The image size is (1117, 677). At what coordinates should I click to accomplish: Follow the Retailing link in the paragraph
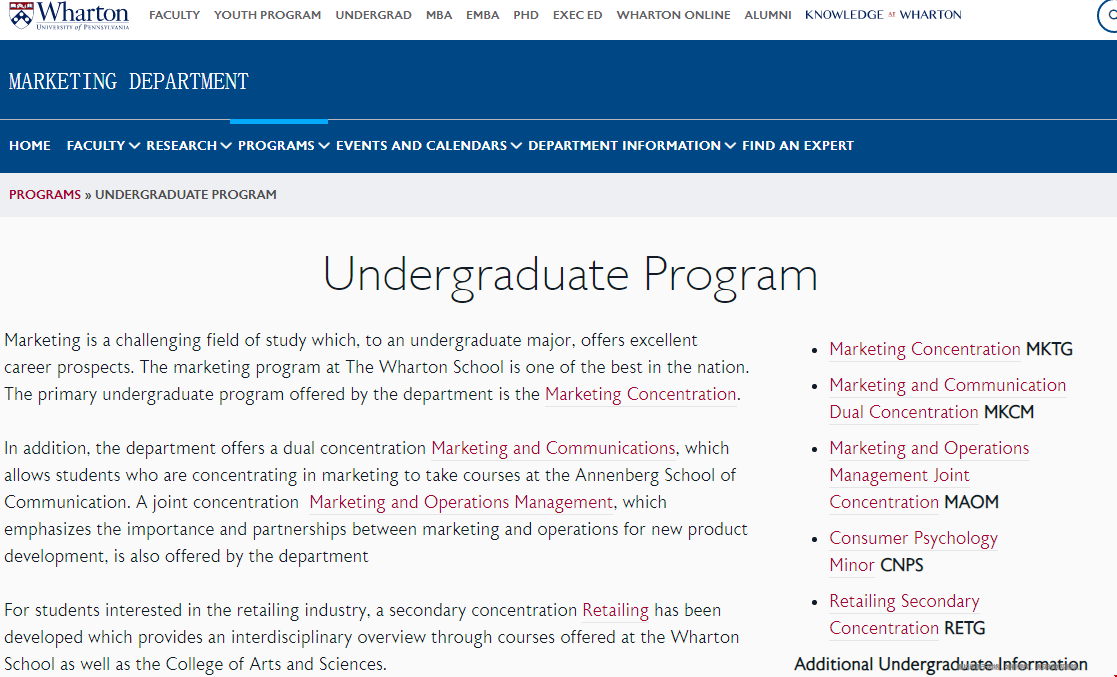[615, 611]
